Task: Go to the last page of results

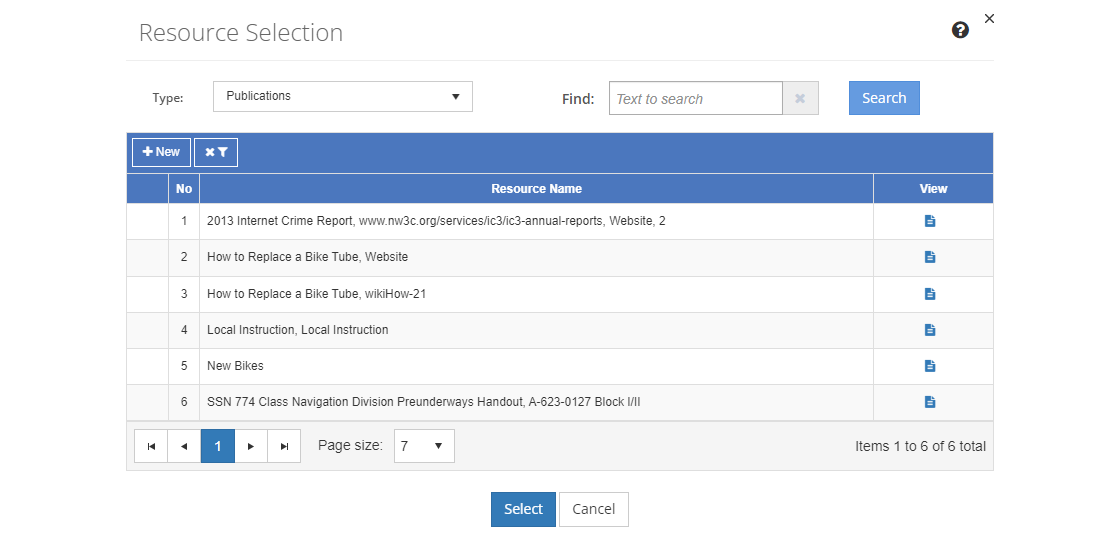Action: (x=284, y=446)
